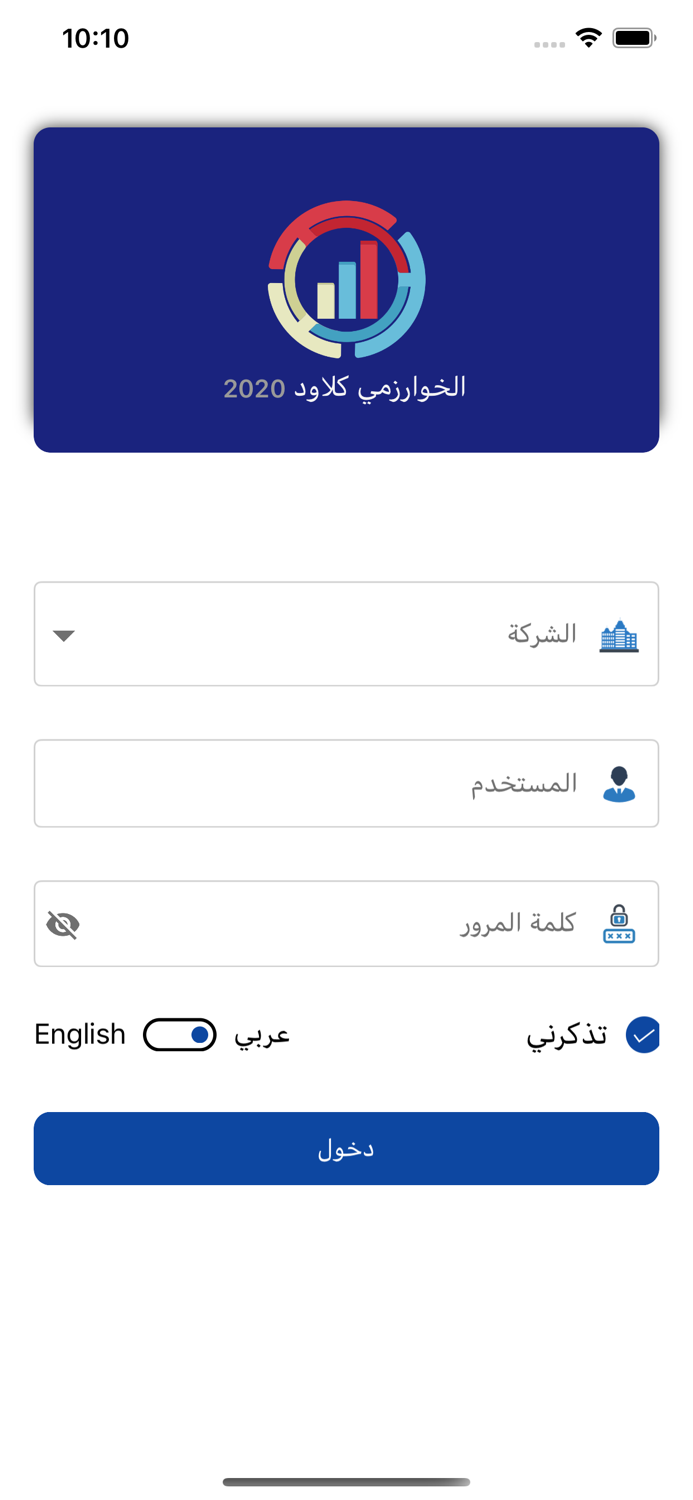Screen dimensions: 693x1500
Task: Click the cellular signal dots in the status bar
Action: pyautogui.click(x=549, y=43)
